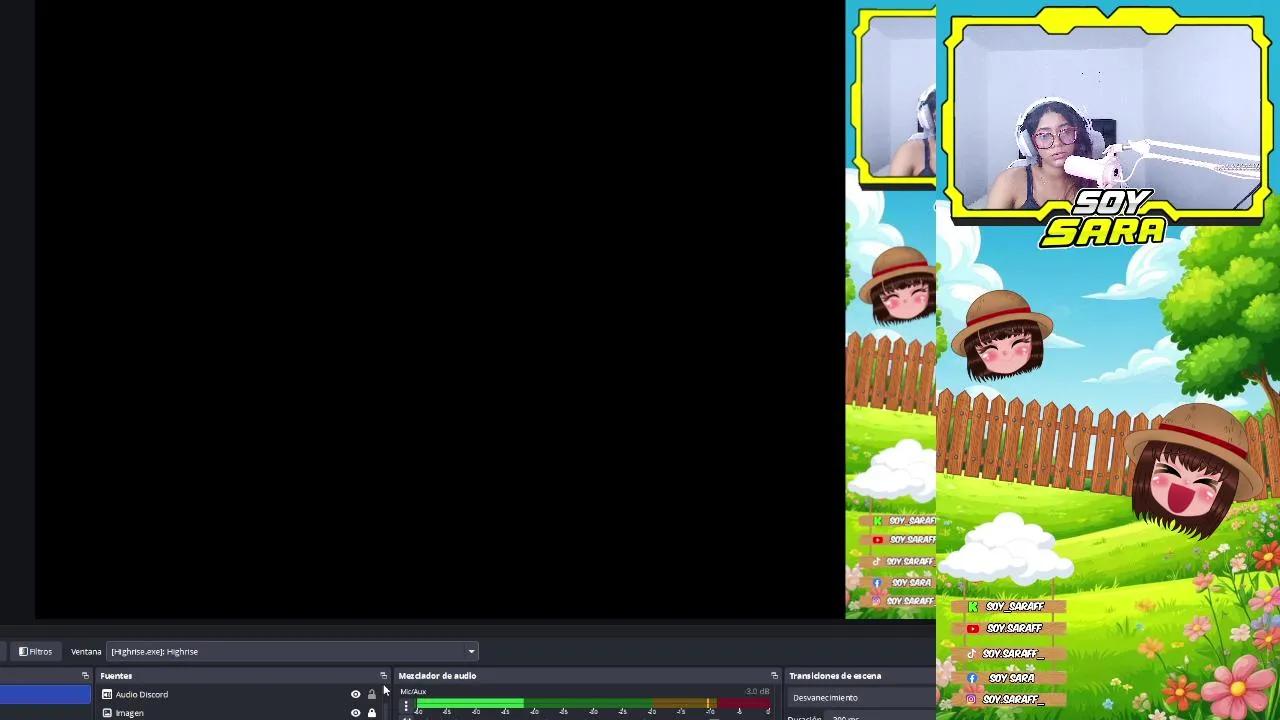Click the Transiciones de escena panel header
1280x720 pixels.
(835, 676)
